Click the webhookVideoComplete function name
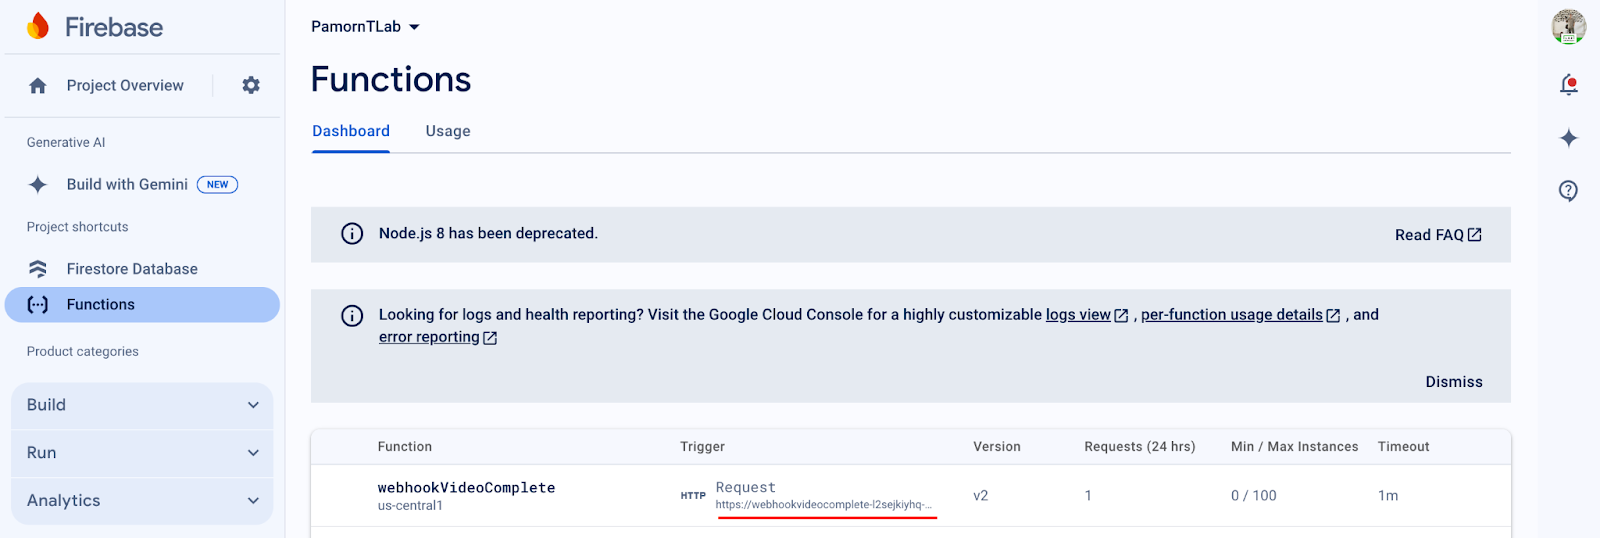 pos(466,488)
